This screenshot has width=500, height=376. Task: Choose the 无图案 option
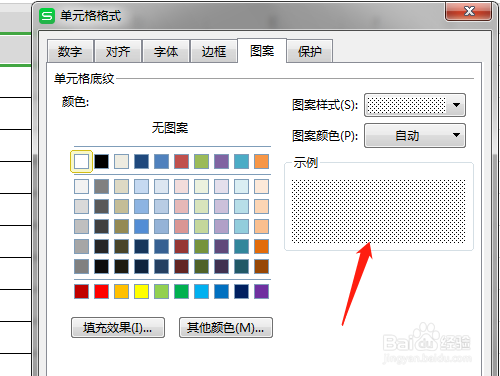pos(170,128)
